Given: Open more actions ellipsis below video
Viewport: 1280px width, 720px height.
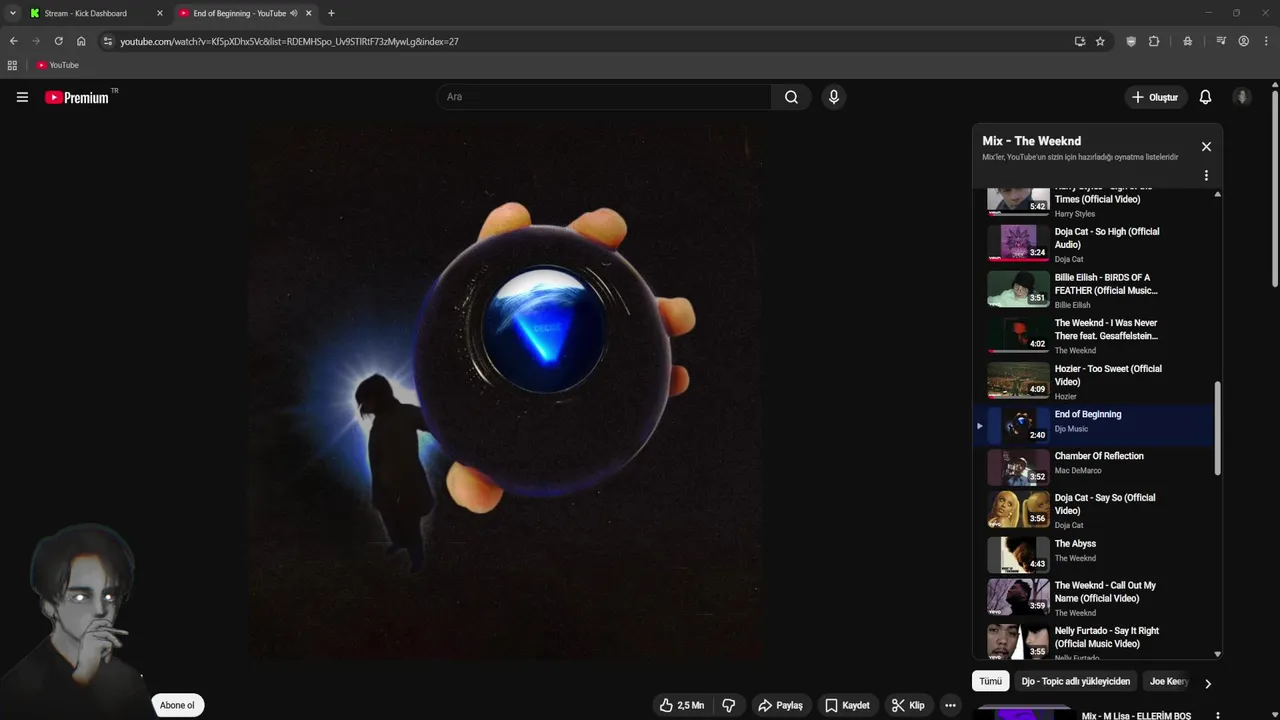Looking at the screenshot, I should 950,705.
